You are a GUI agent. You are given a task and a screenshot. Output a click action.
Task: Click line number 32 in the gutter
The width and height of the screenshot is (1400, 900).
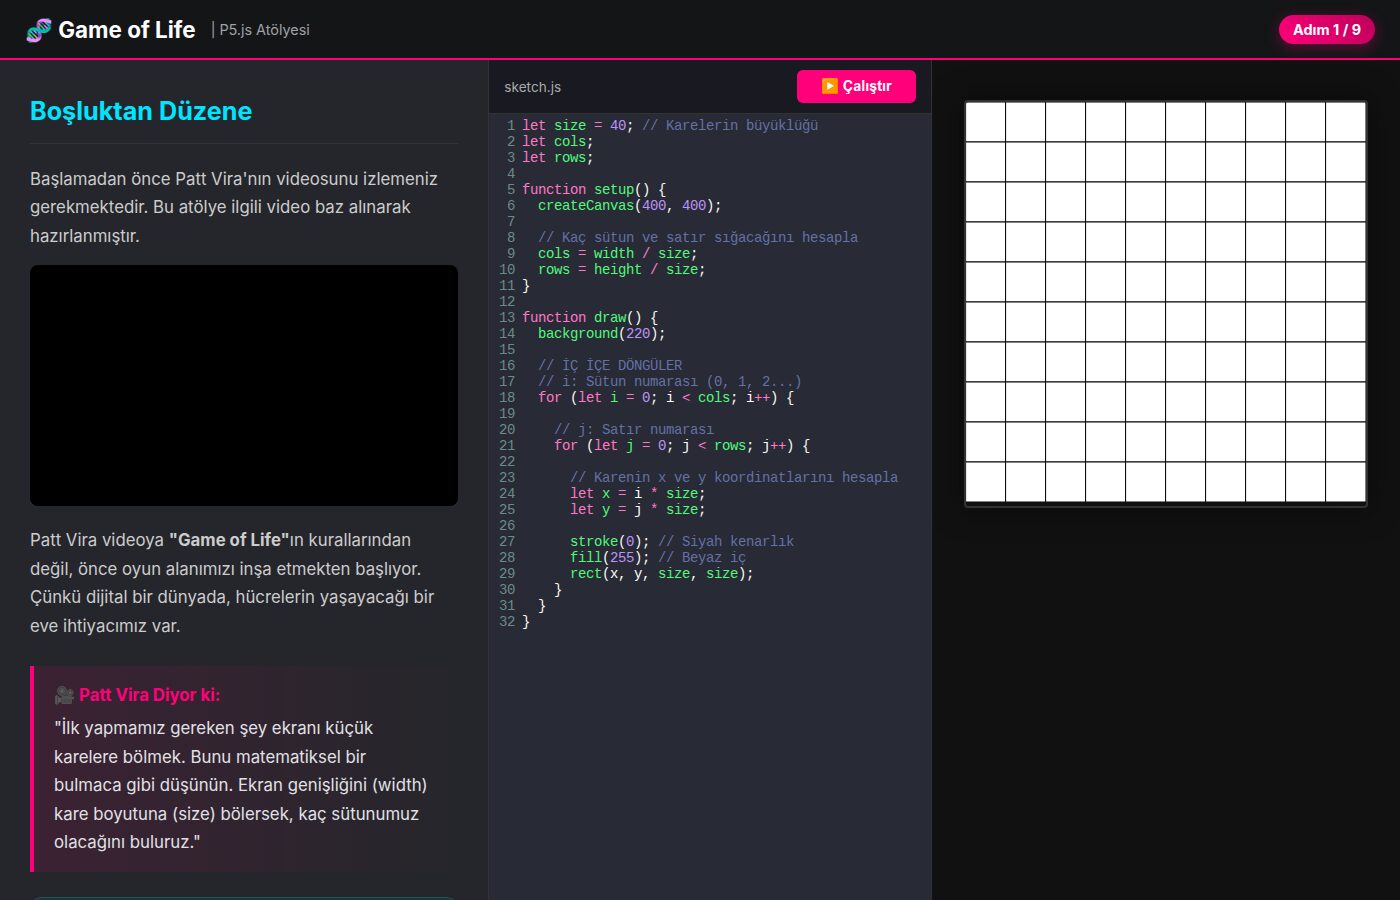coord(507,621)
